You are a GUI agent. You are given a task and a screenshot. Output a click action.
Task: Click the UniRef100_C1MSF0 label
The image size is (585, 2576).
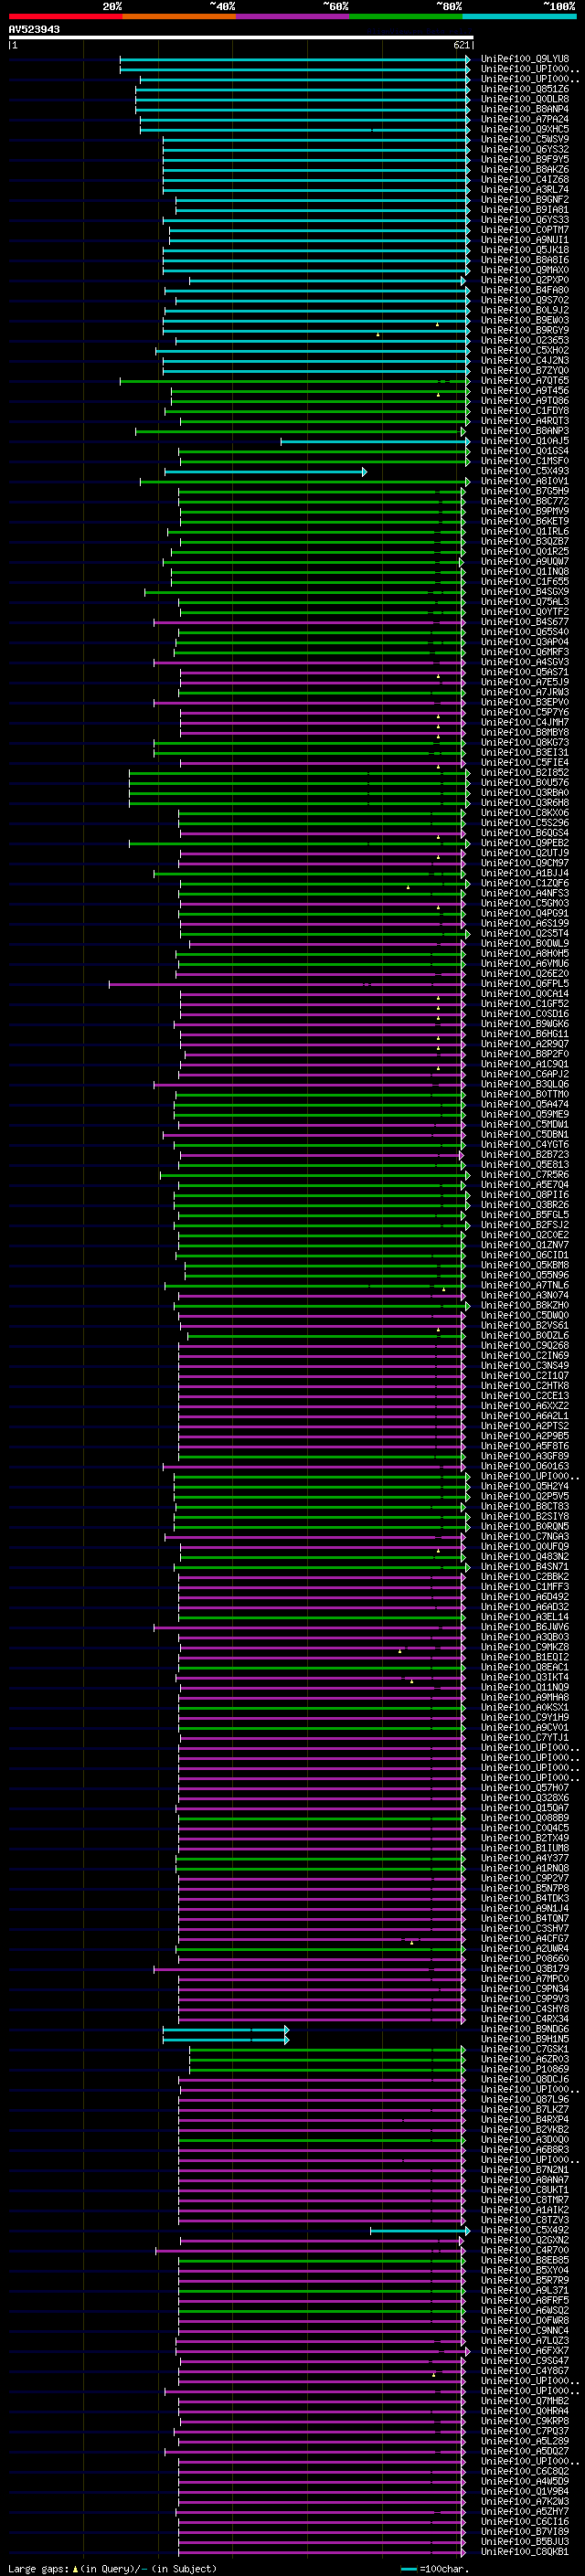(x=524, y=461)
